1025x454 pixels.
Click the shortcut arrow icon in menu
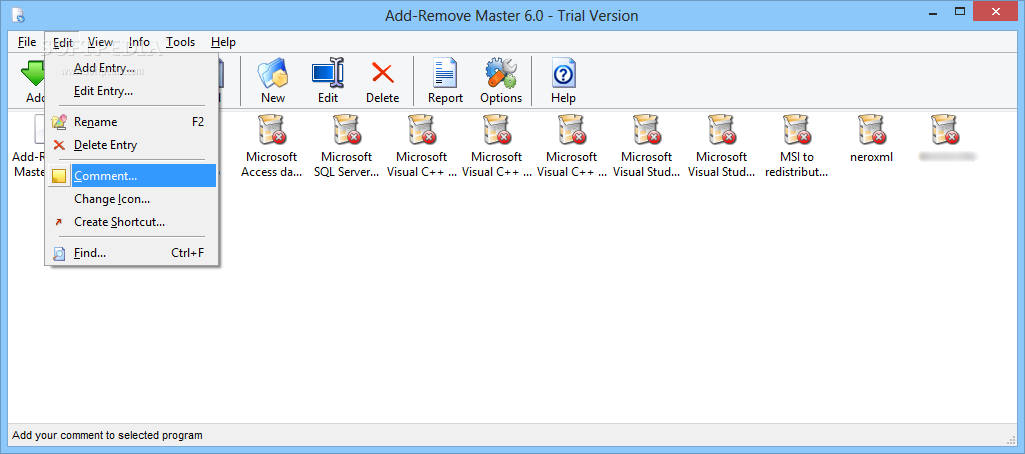coord(59,222)
